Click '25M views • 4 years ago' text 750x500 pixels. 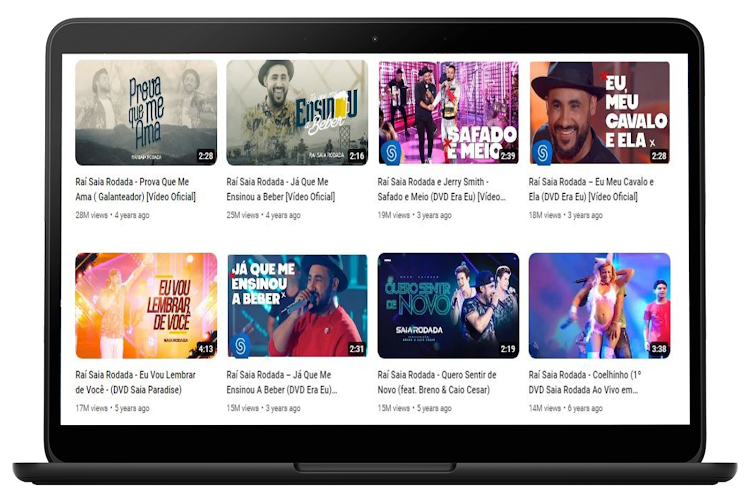pyautogui.click(x=264, y=215)
